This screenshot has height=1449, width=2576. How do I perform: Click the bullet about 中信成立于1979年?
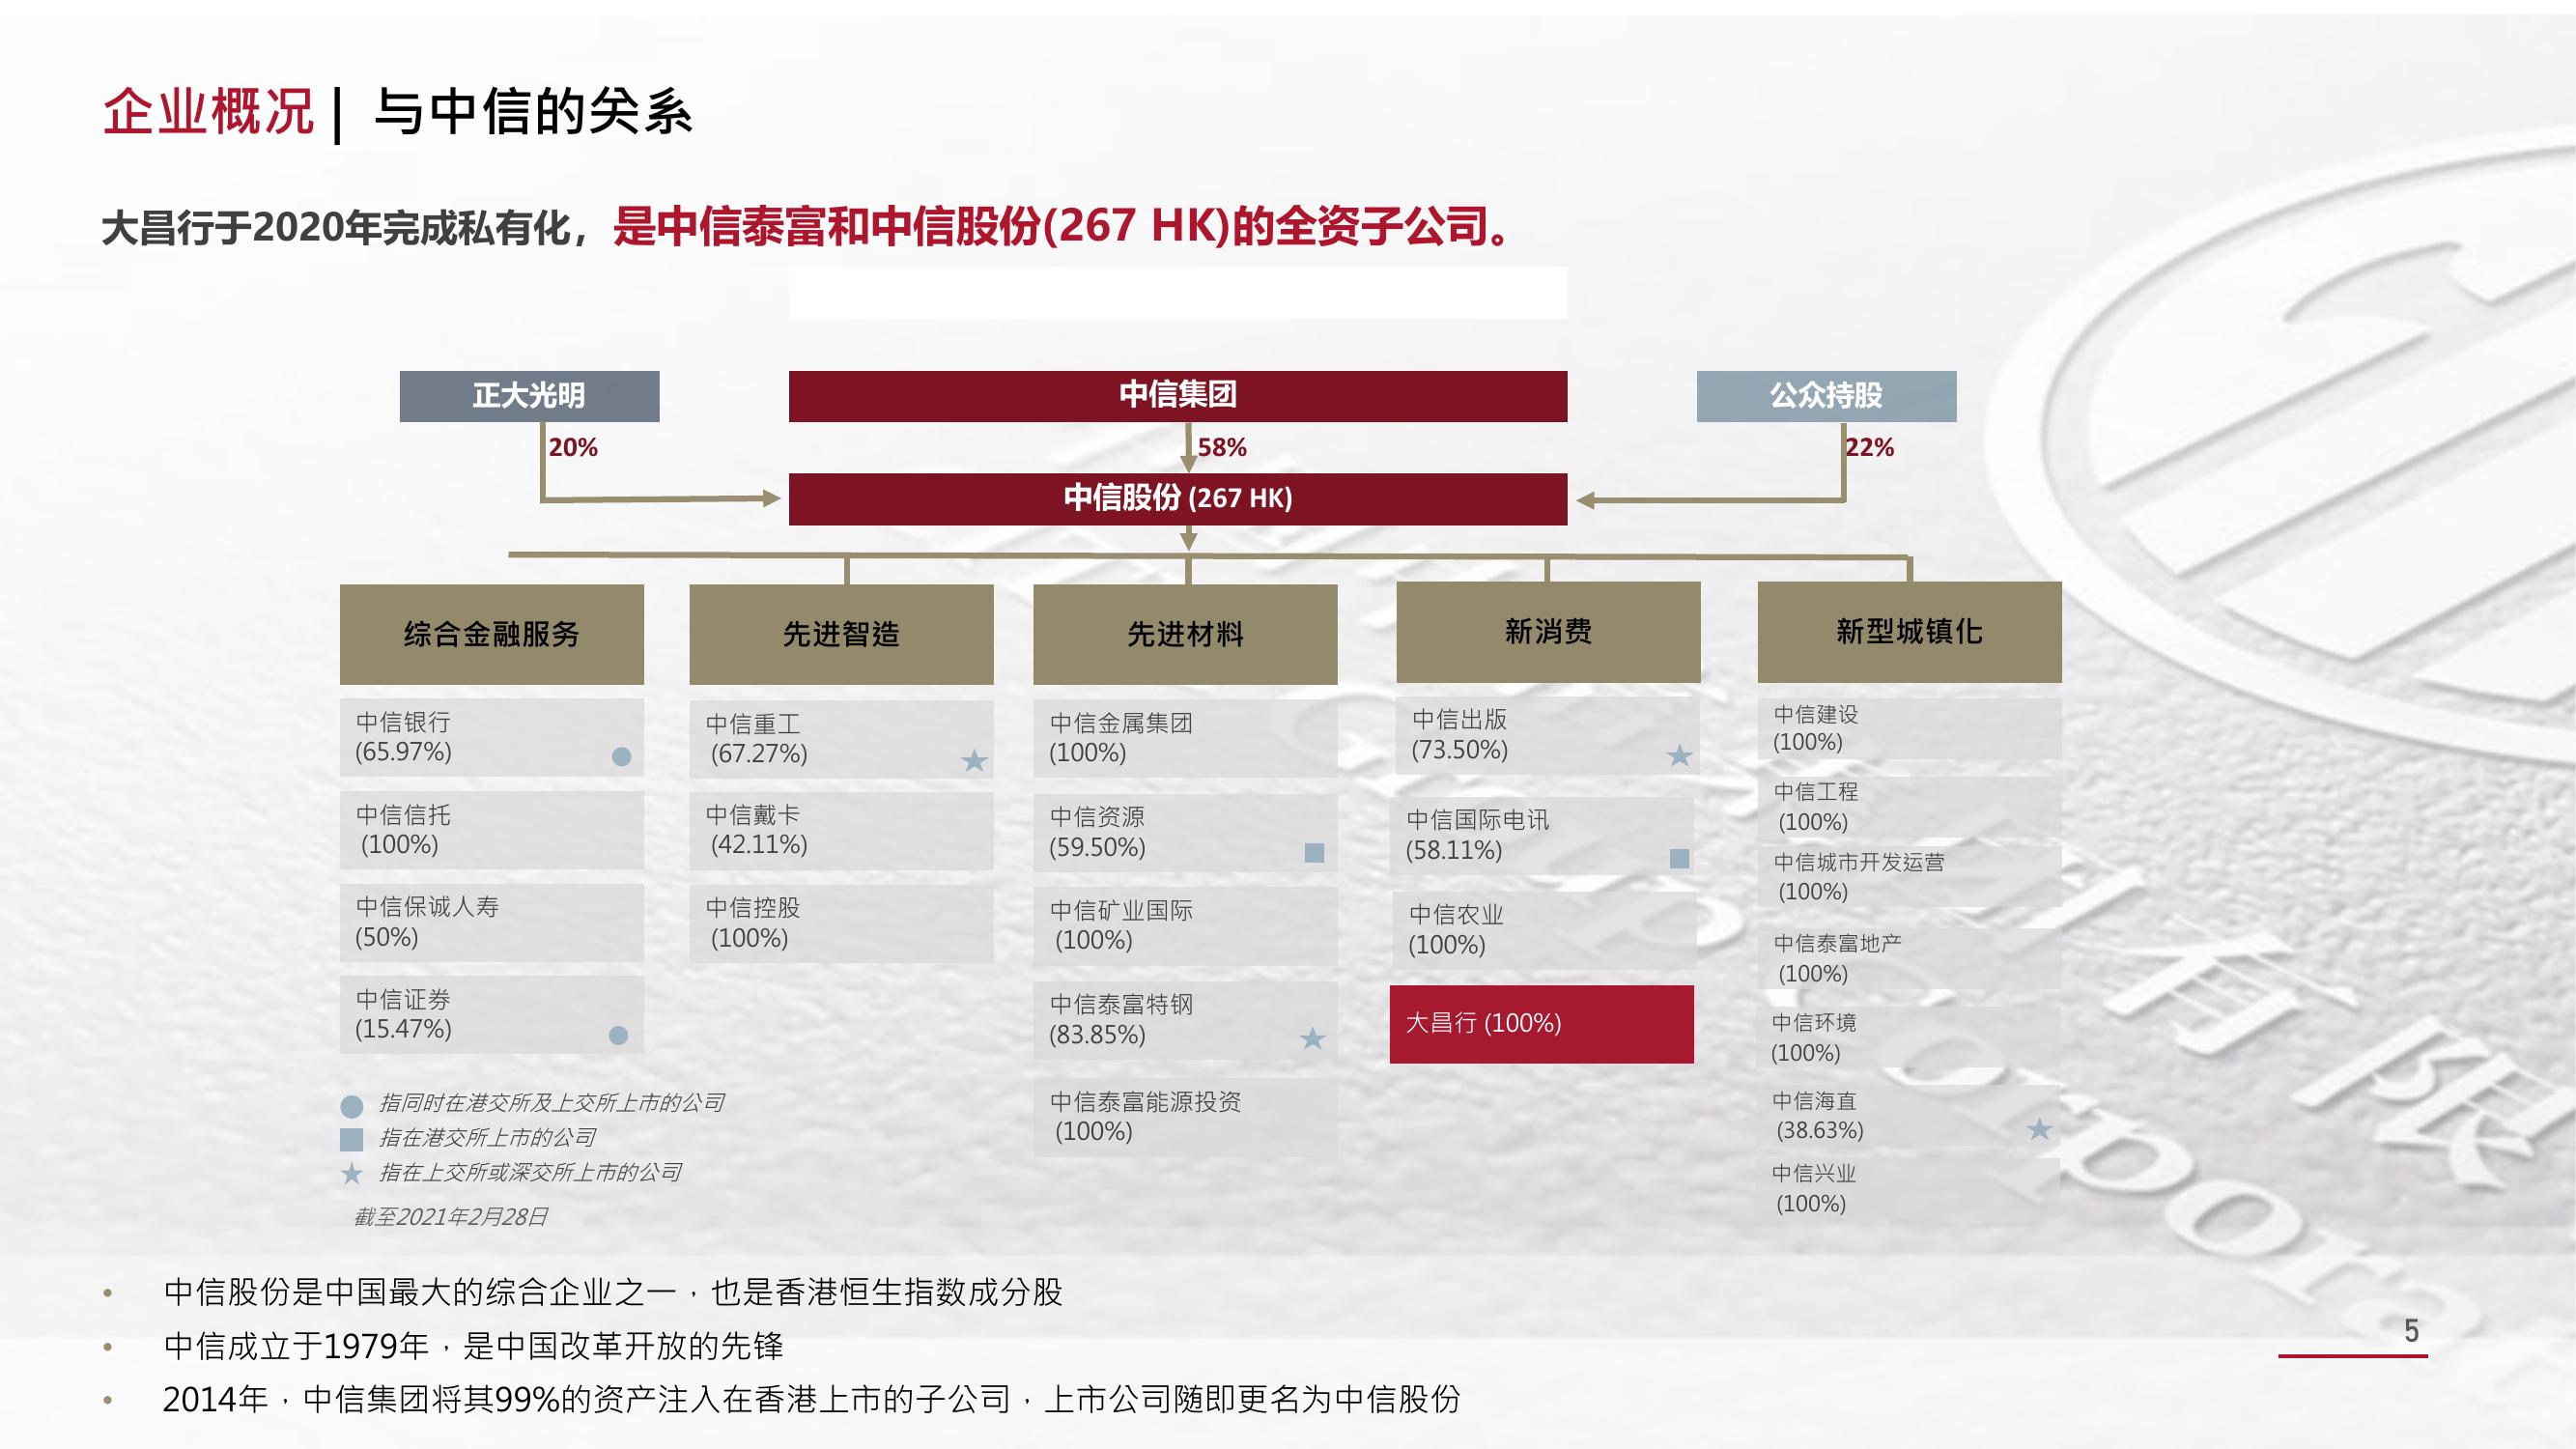(x=474, y=1346)
